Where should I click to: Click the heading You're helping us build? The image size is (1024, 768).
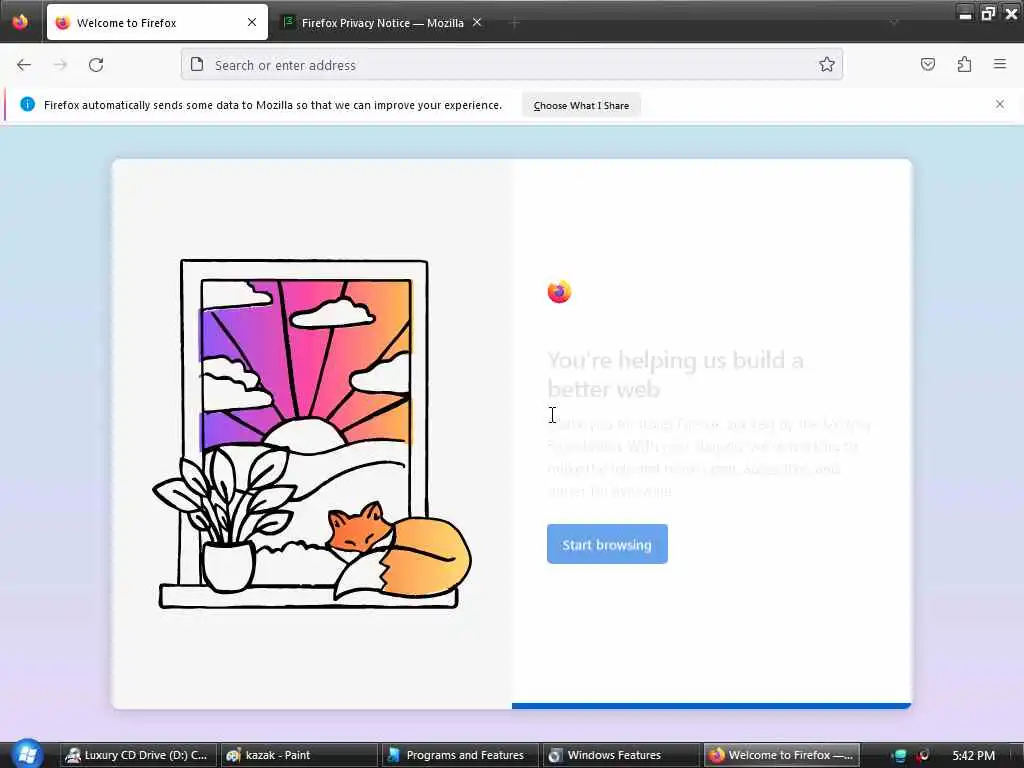(x=675, y=375)
